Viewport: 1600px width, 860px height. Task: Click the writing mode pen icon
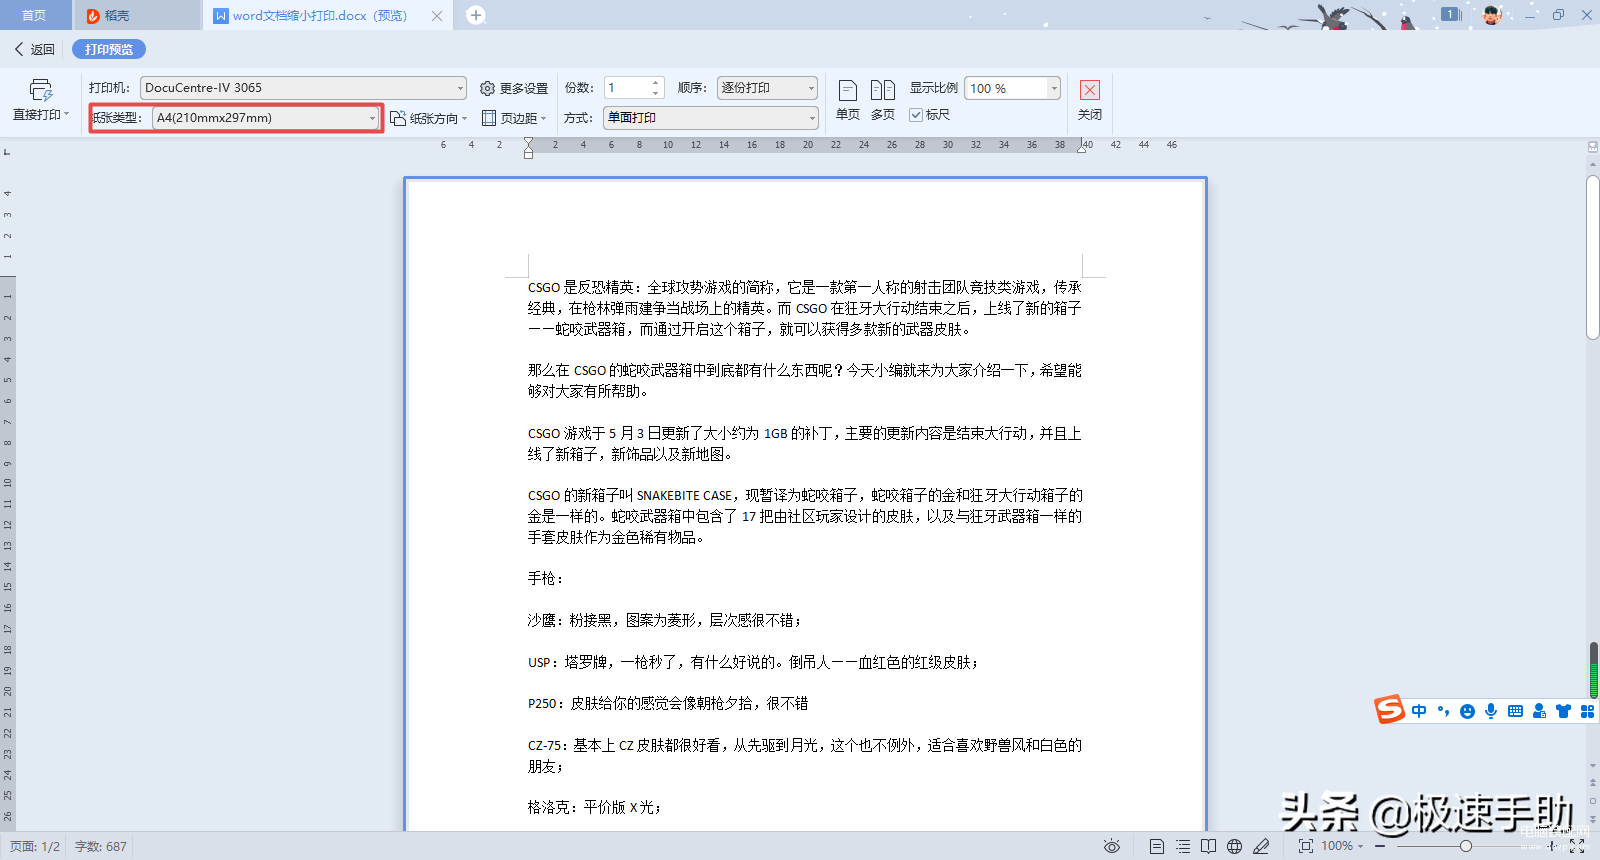coord(1261,846)
